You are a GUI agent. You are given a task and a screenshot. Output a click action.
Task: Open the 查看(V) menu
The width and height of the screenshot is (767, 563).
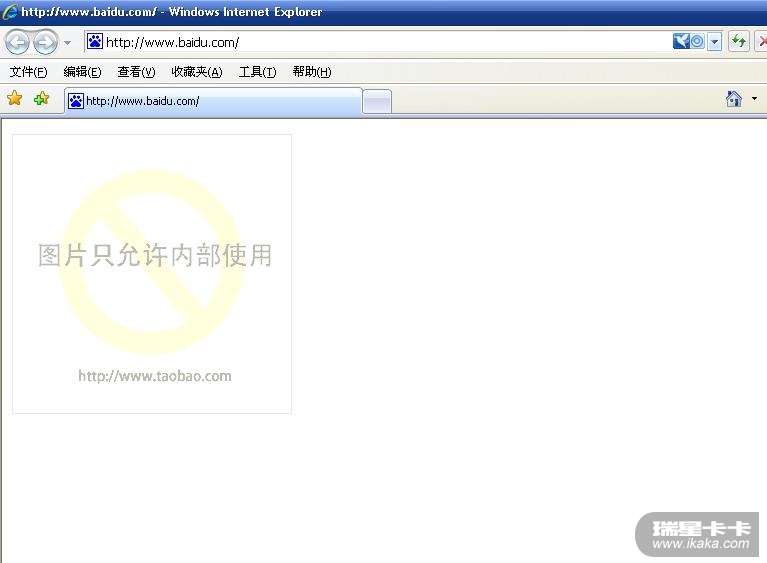[136, 72]
